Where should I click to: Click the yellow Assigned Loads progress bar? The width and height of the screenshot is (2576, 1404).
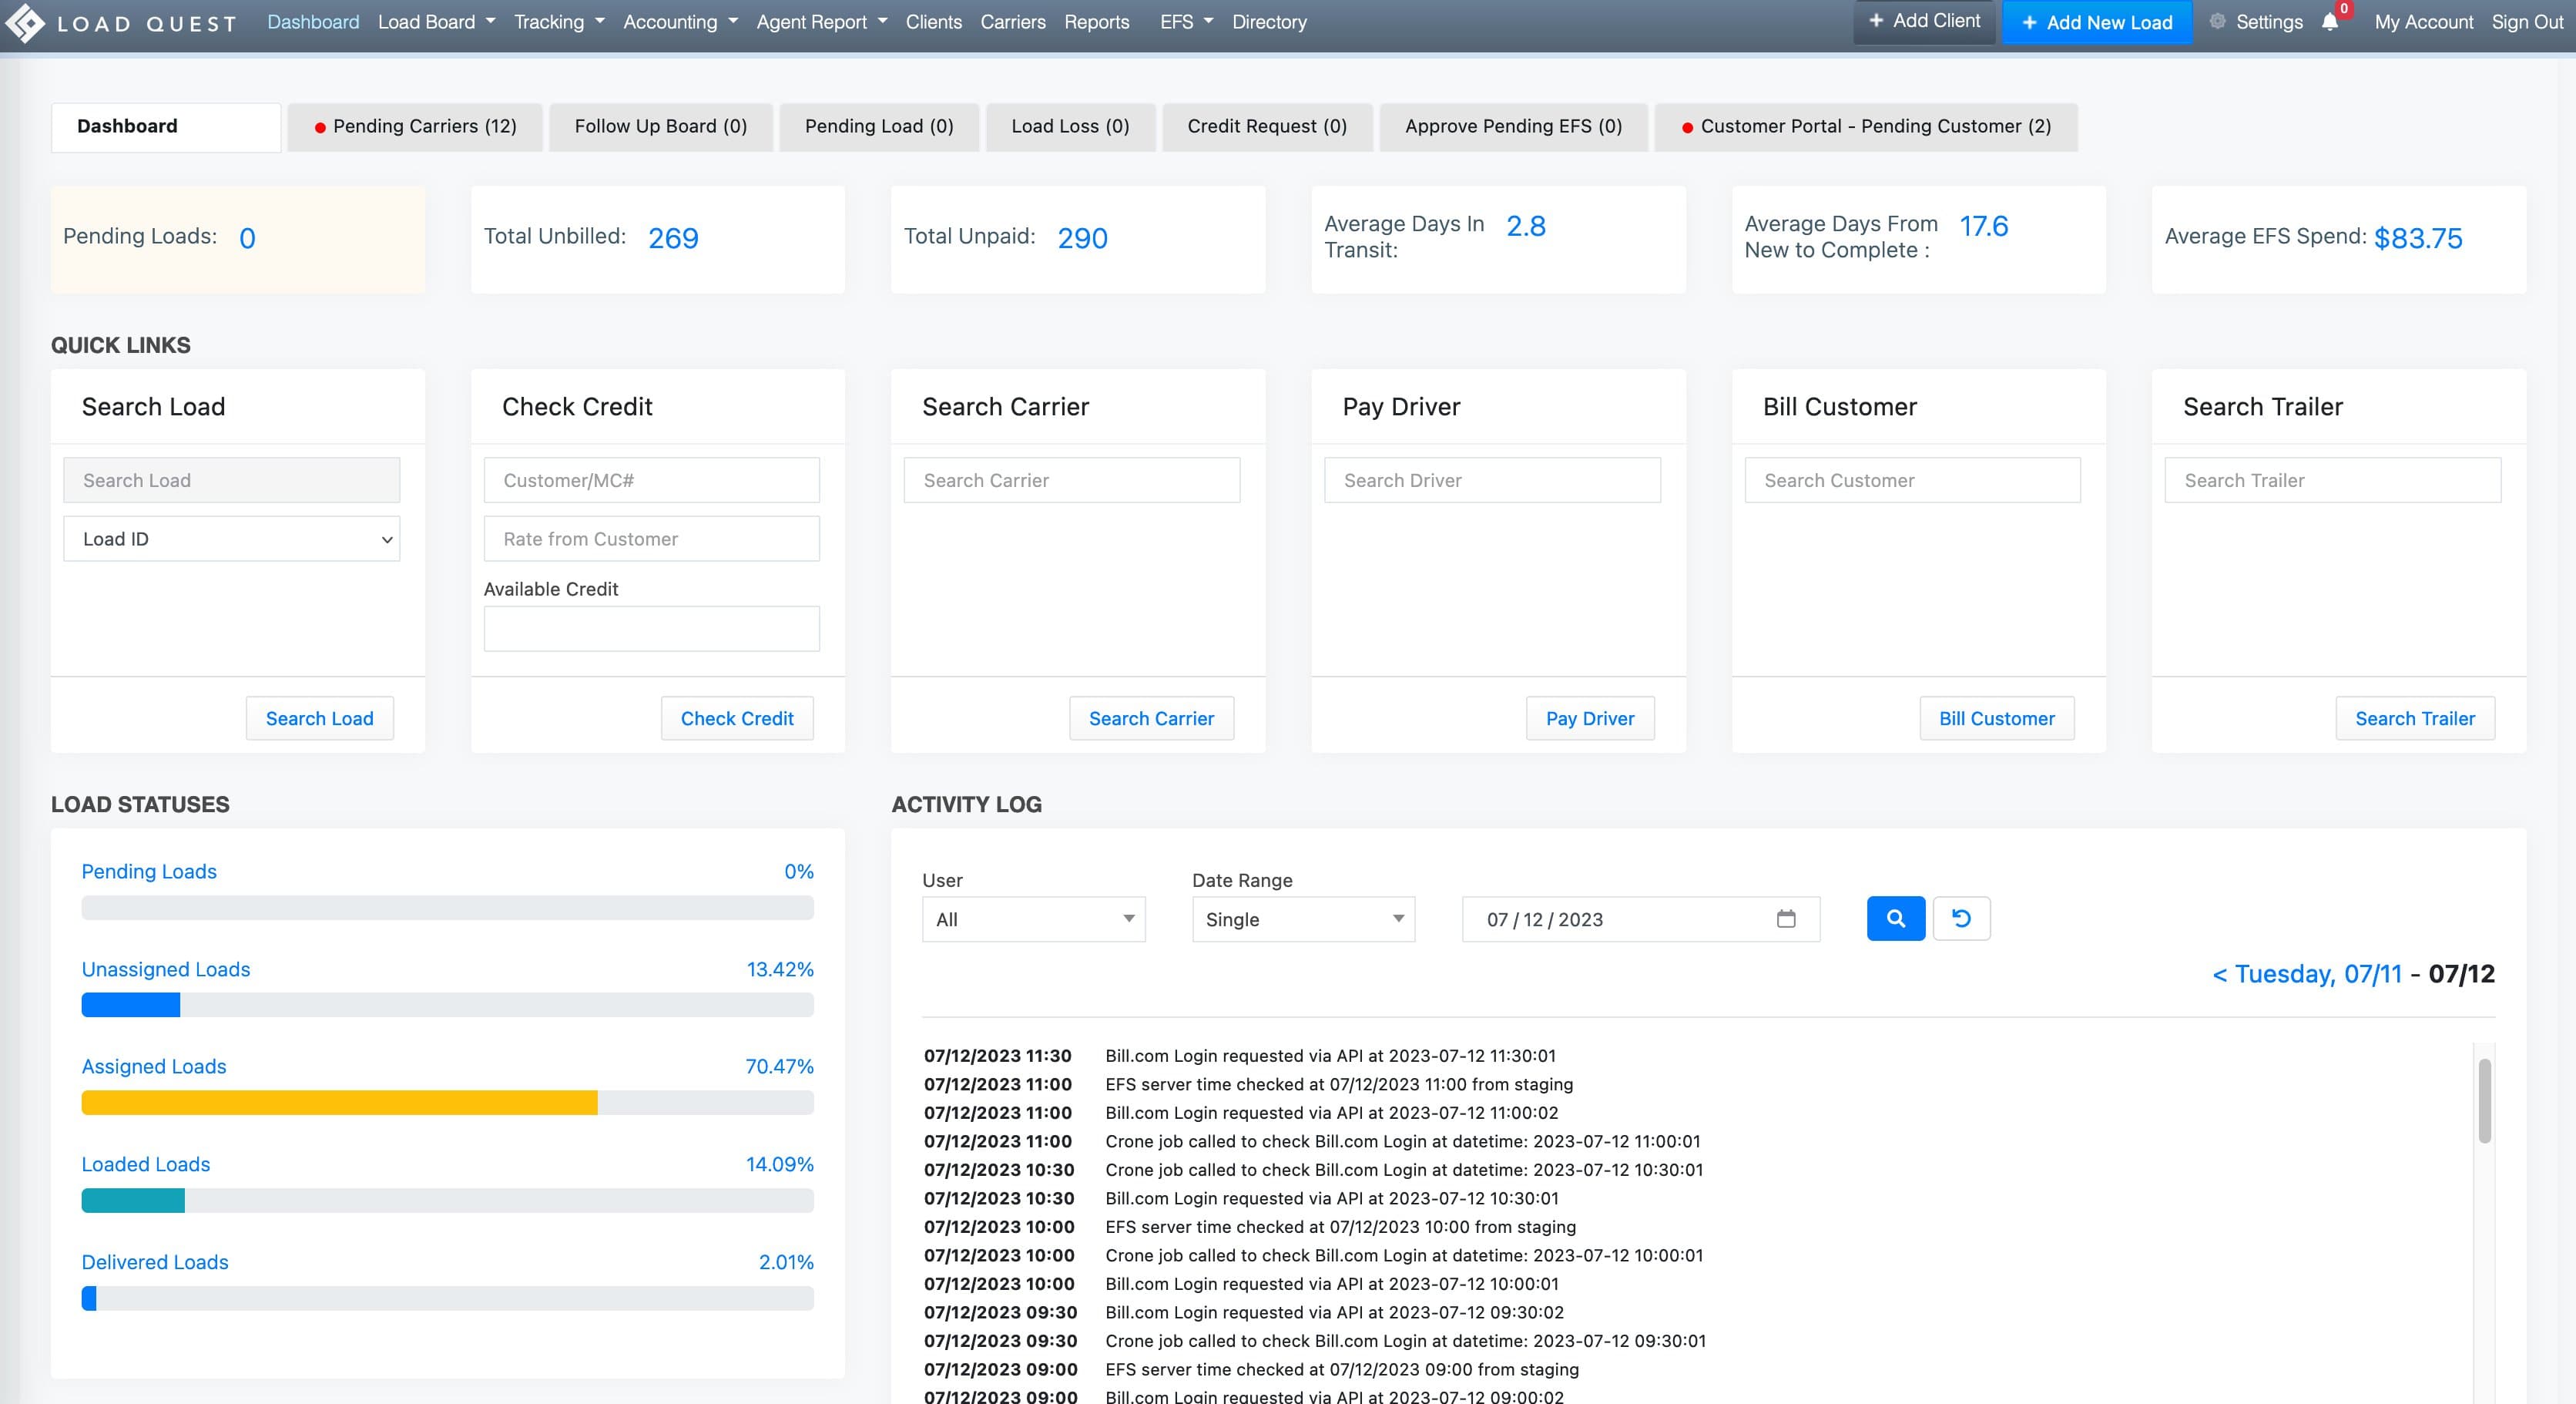pyautogui.click(x=340, y=1103)
